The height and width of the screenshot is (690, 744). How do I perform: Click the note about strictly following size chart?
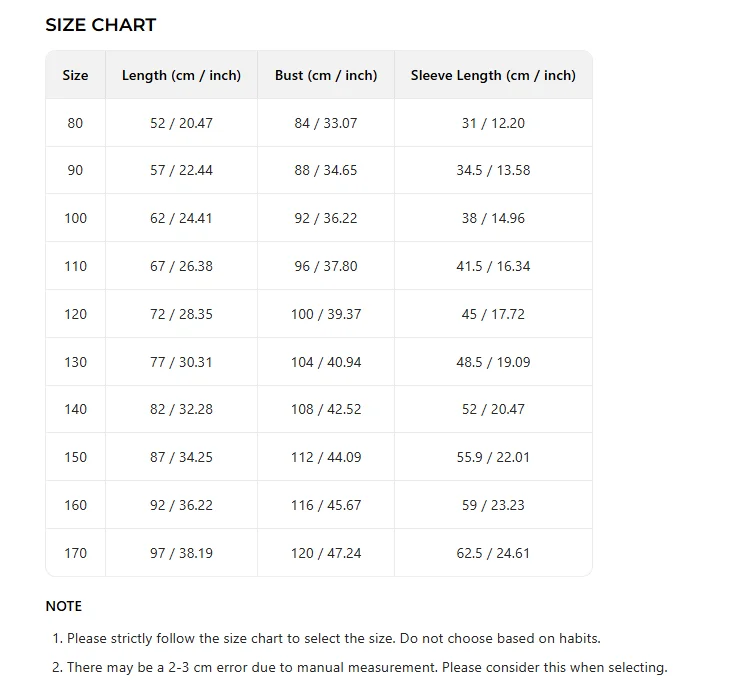tap(327, 638)
